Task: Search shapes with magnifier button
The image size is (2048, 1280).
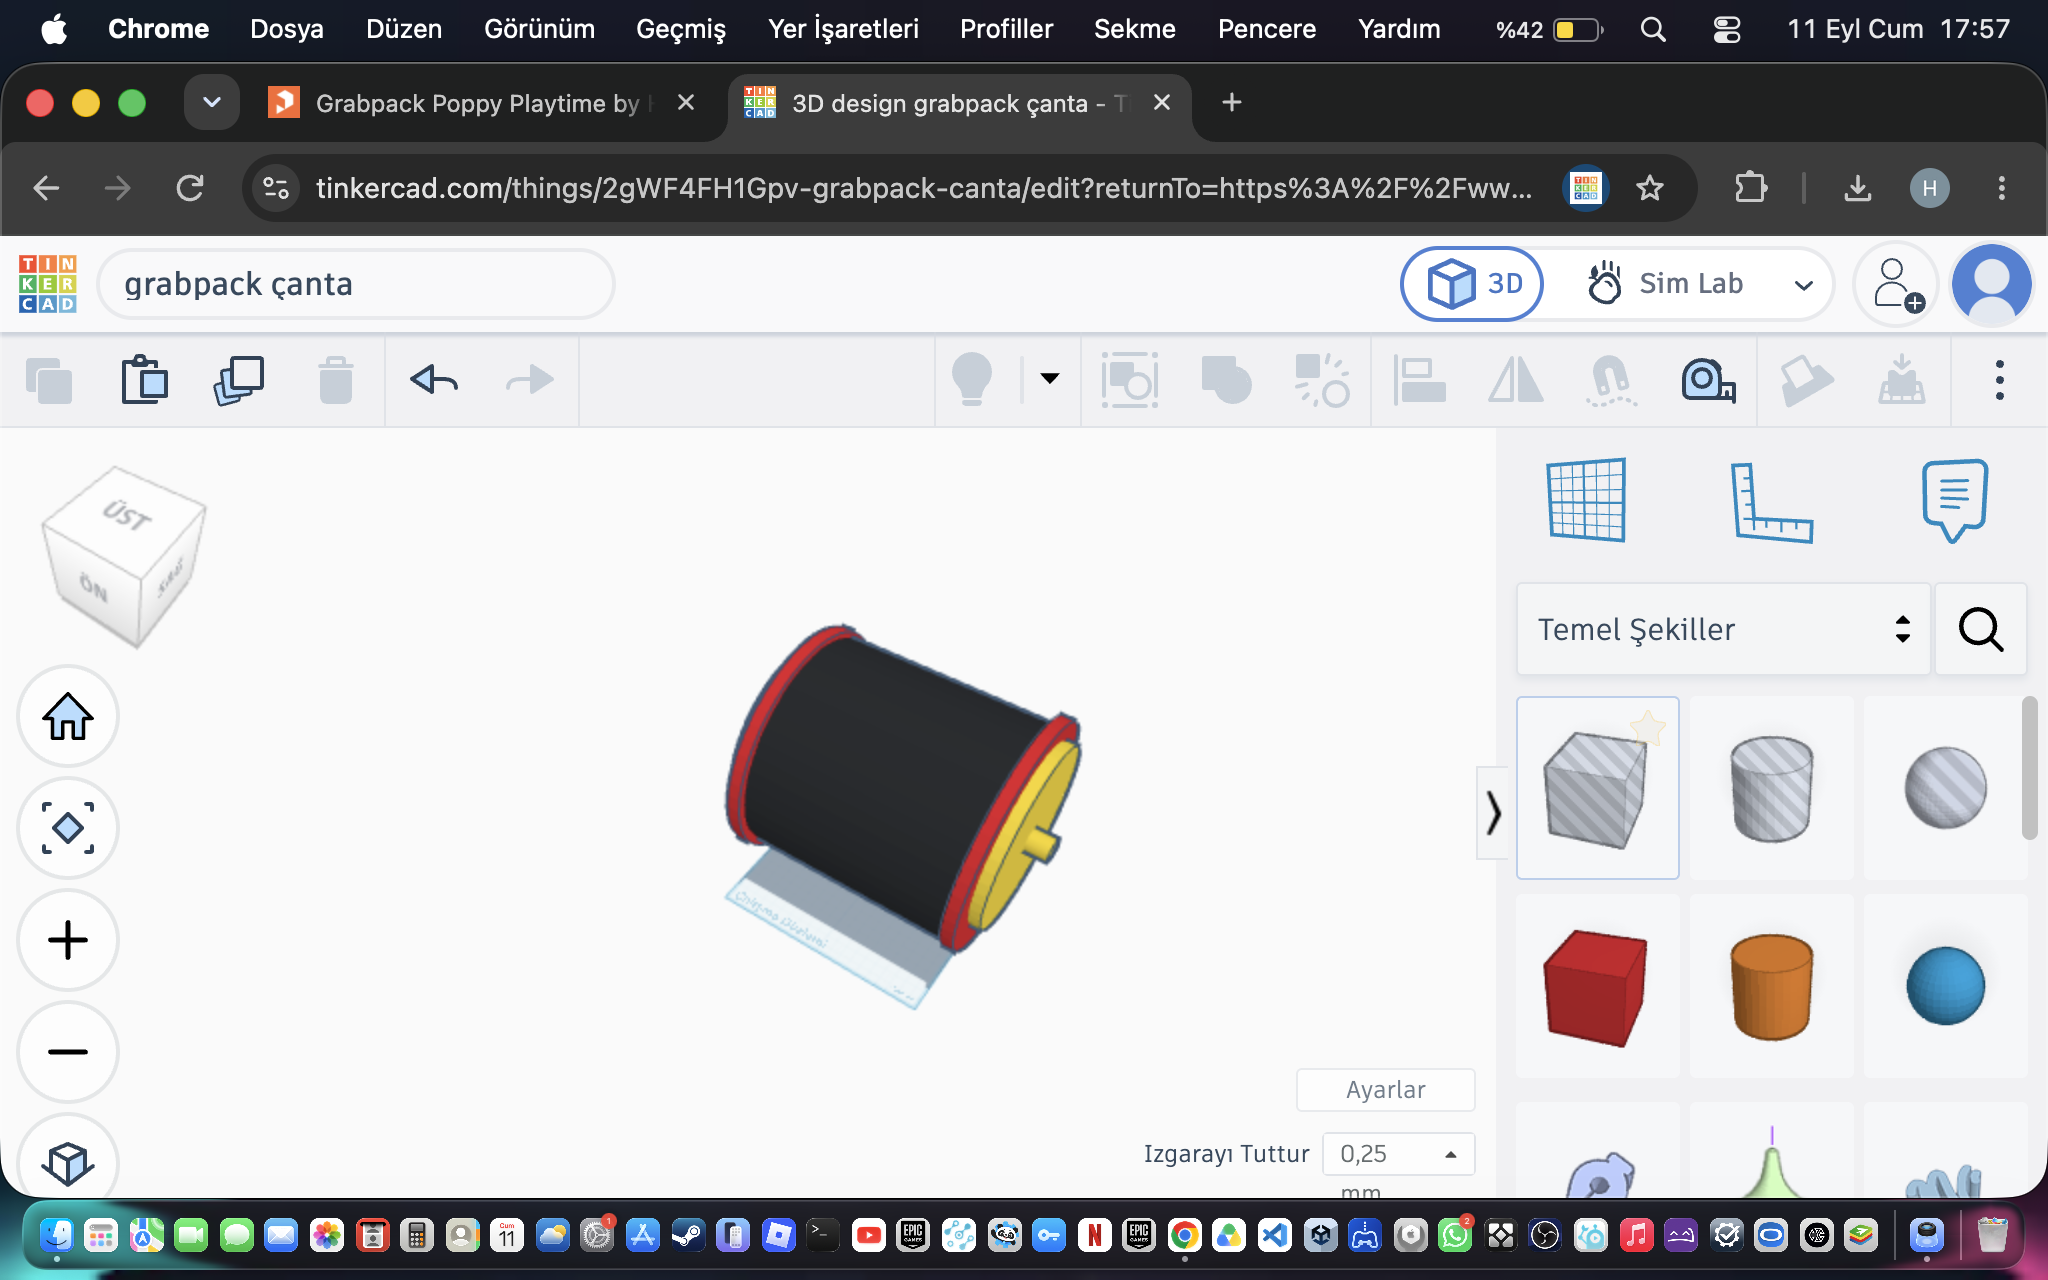Action: (1980, 629)
